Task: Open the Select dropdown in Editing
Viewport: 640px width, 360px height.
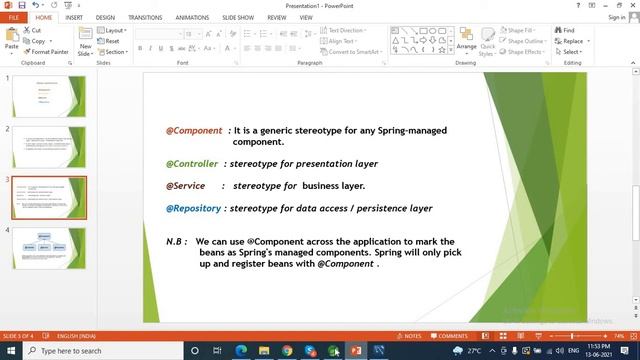Action: pos(569,52)
